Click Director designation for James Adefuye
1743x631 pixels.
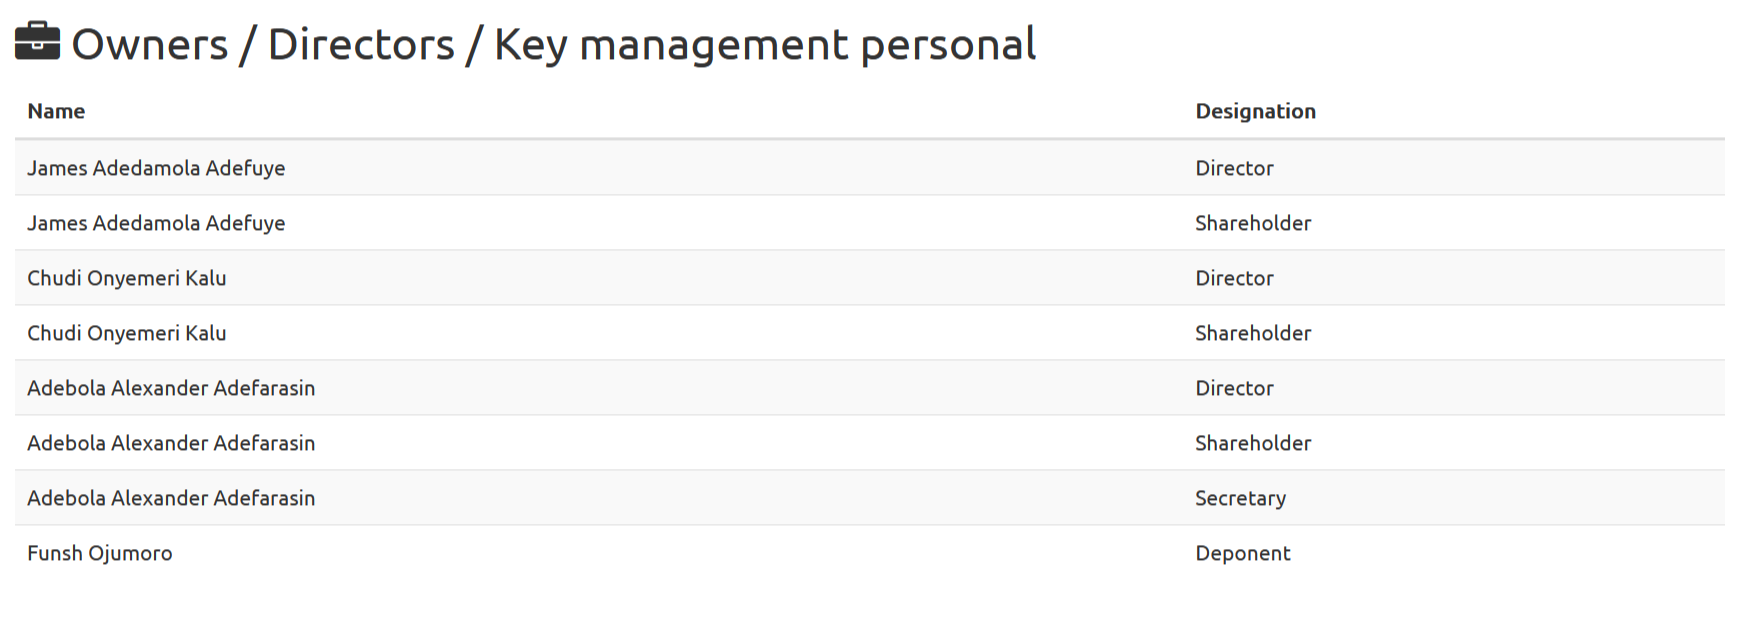click(x=1235, y=168)
